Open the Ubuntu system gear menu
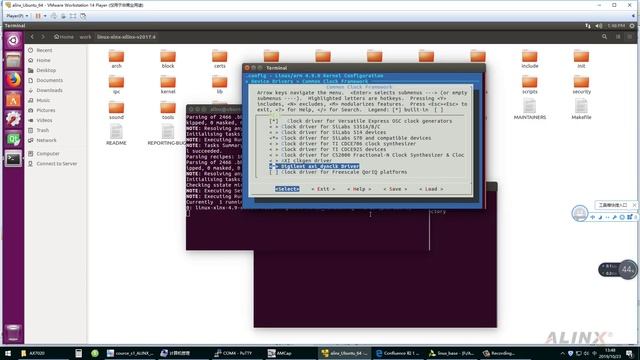Viewport: 640px width, 360px height. coord(632,26)
